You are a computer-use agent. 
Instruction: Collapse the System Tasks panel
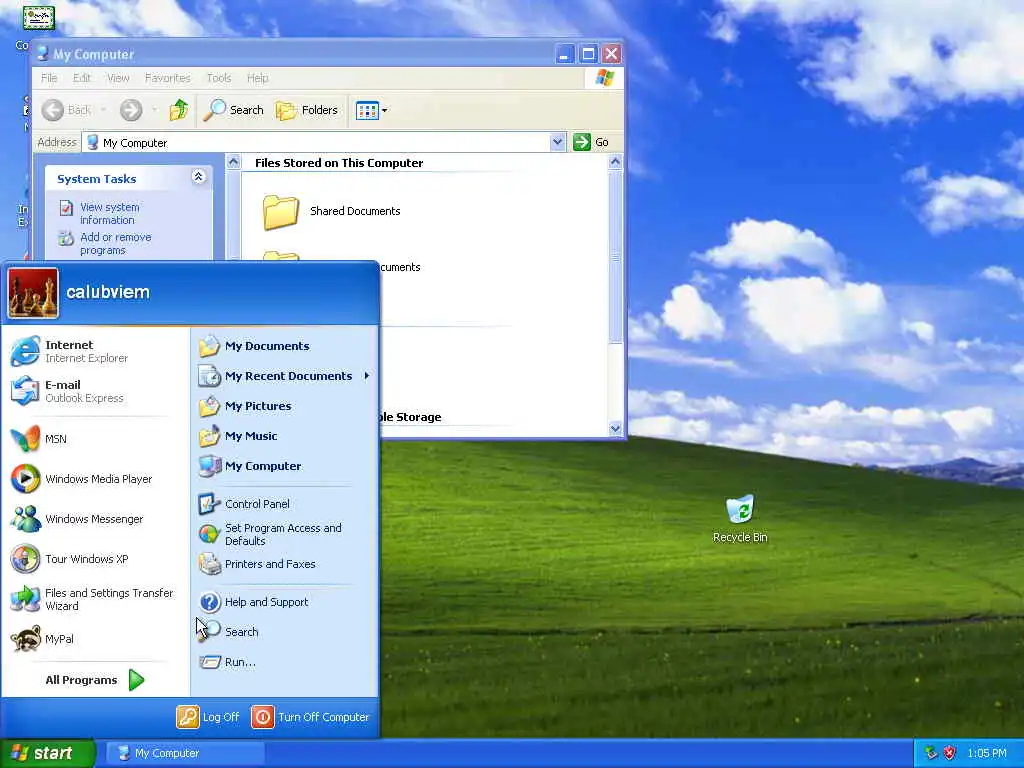[199, 177]
